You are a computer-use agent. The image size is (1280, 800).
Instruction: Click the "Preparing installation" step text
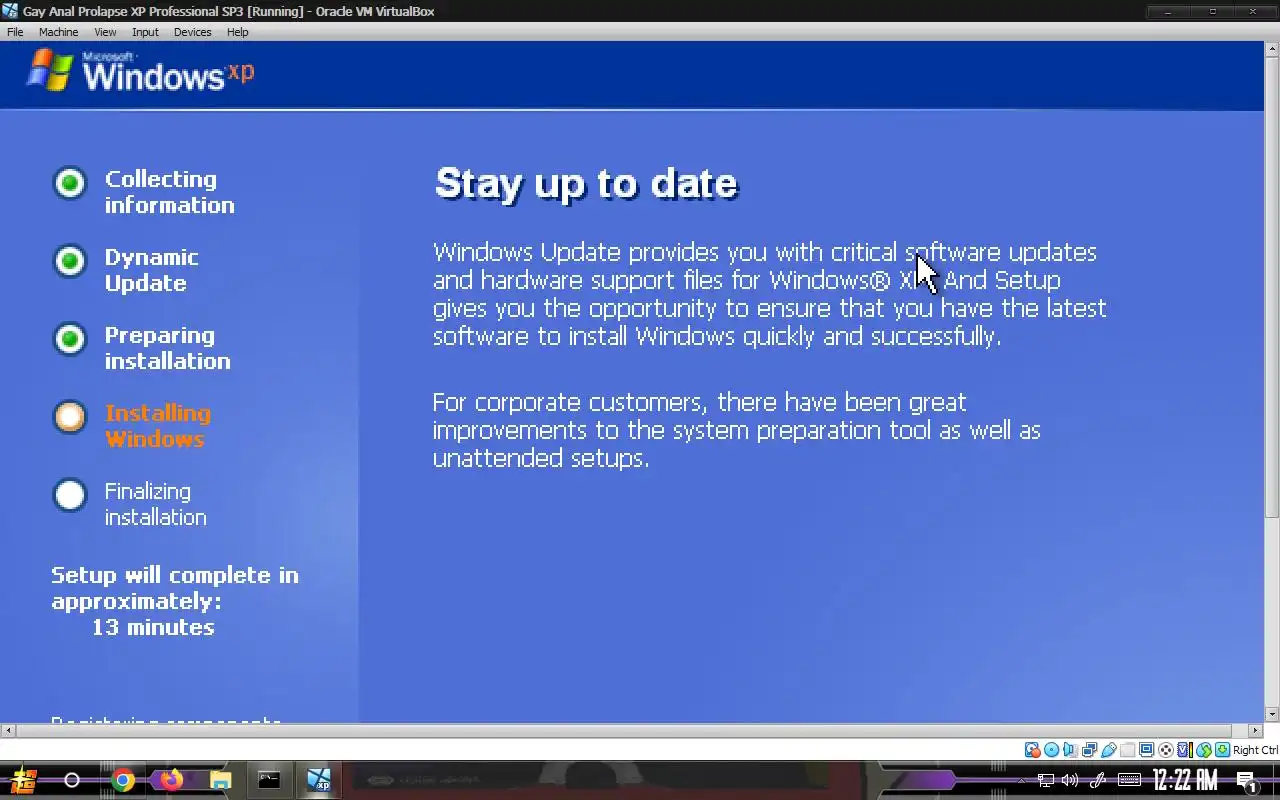coord(167,348)
